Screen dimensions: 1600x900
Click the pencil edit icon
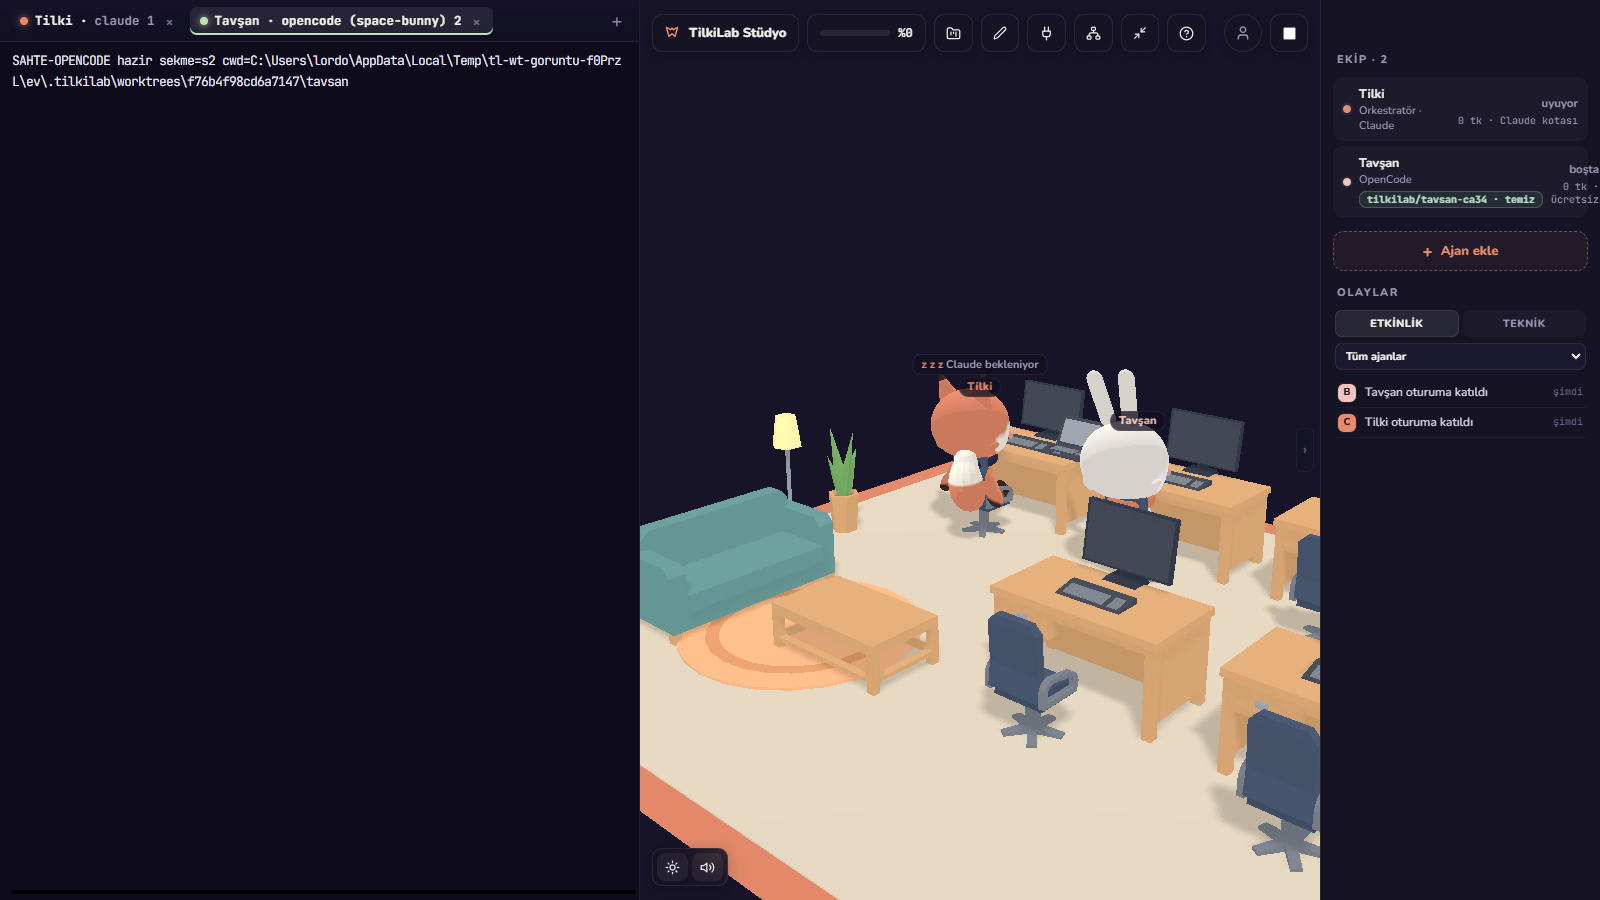(x=1000, y=33)
